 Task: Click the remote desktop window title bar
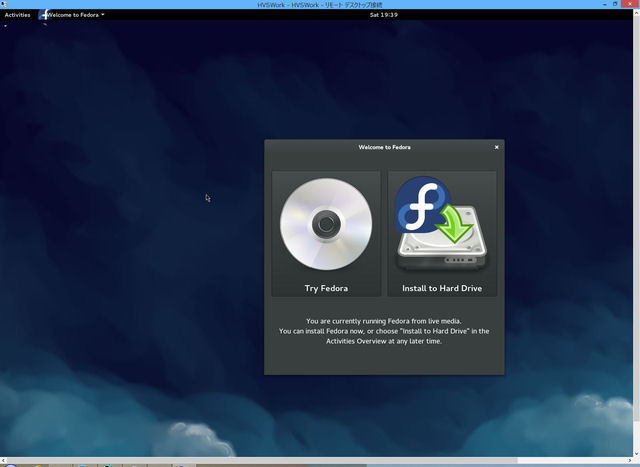[320, 4]
